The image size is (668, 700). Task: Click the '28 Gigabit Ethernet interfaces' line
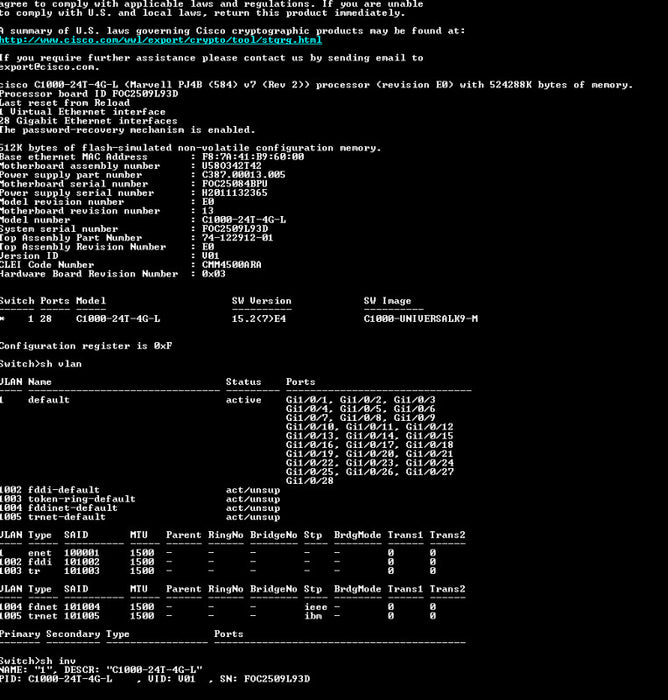click(x=88, y=121)
